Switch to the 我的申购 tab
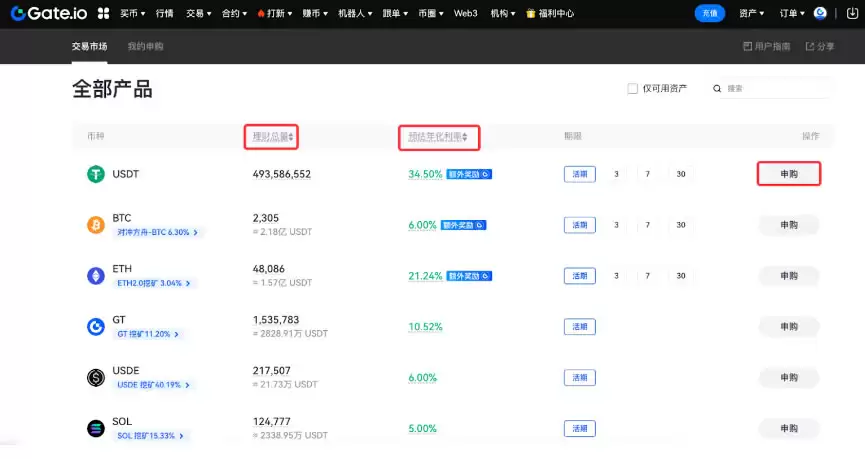 click(x=145, y=46)
